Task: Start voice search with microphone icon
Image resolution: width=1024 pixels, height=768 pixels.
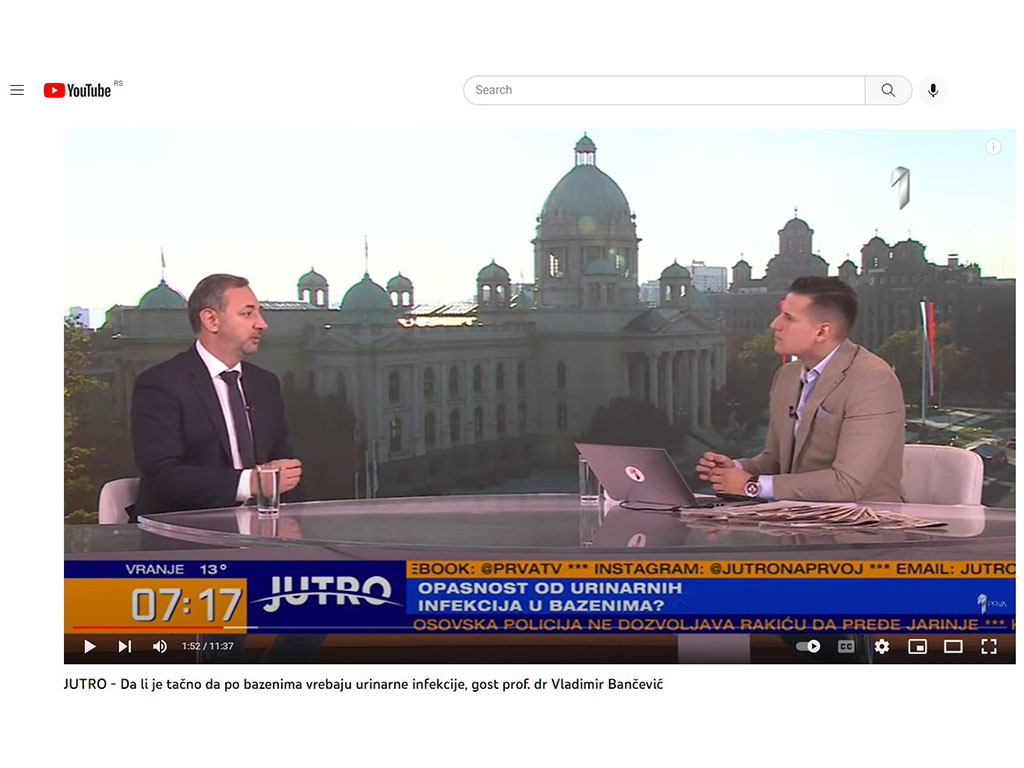Action: coord(933,90)
